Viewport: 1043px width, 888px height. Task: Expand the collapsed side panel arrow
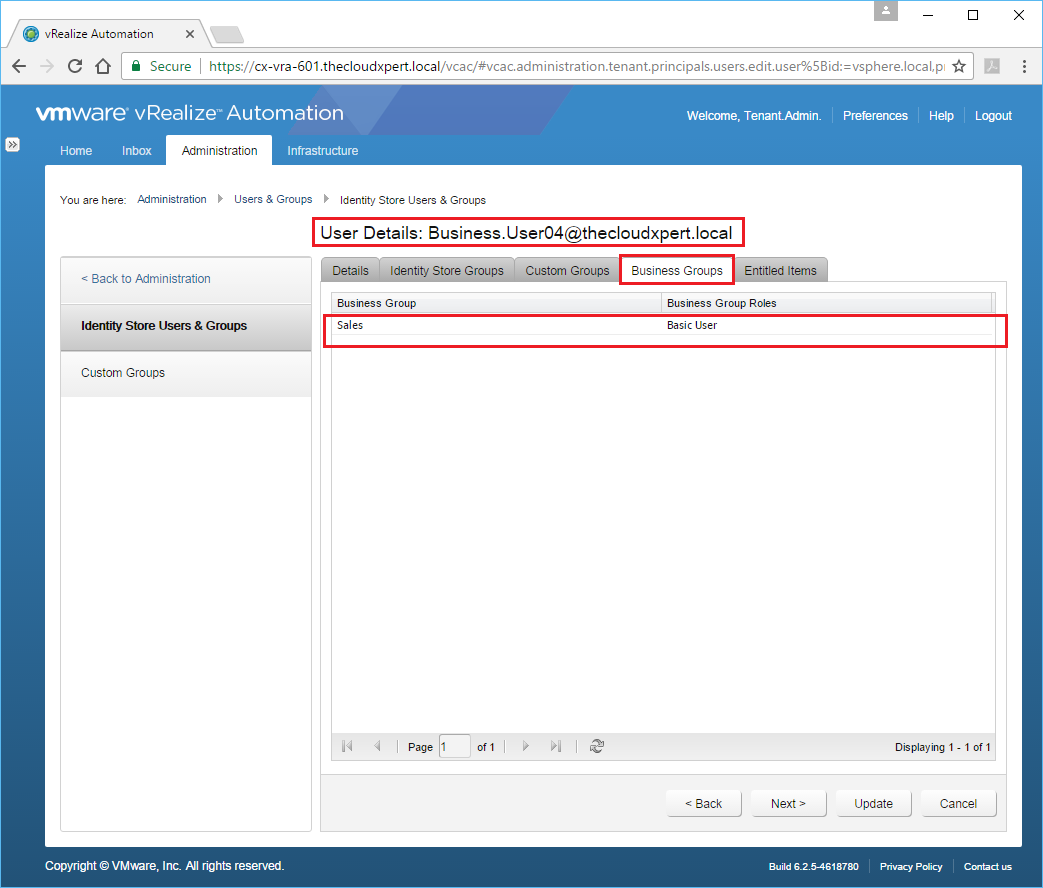click(13, 144)
